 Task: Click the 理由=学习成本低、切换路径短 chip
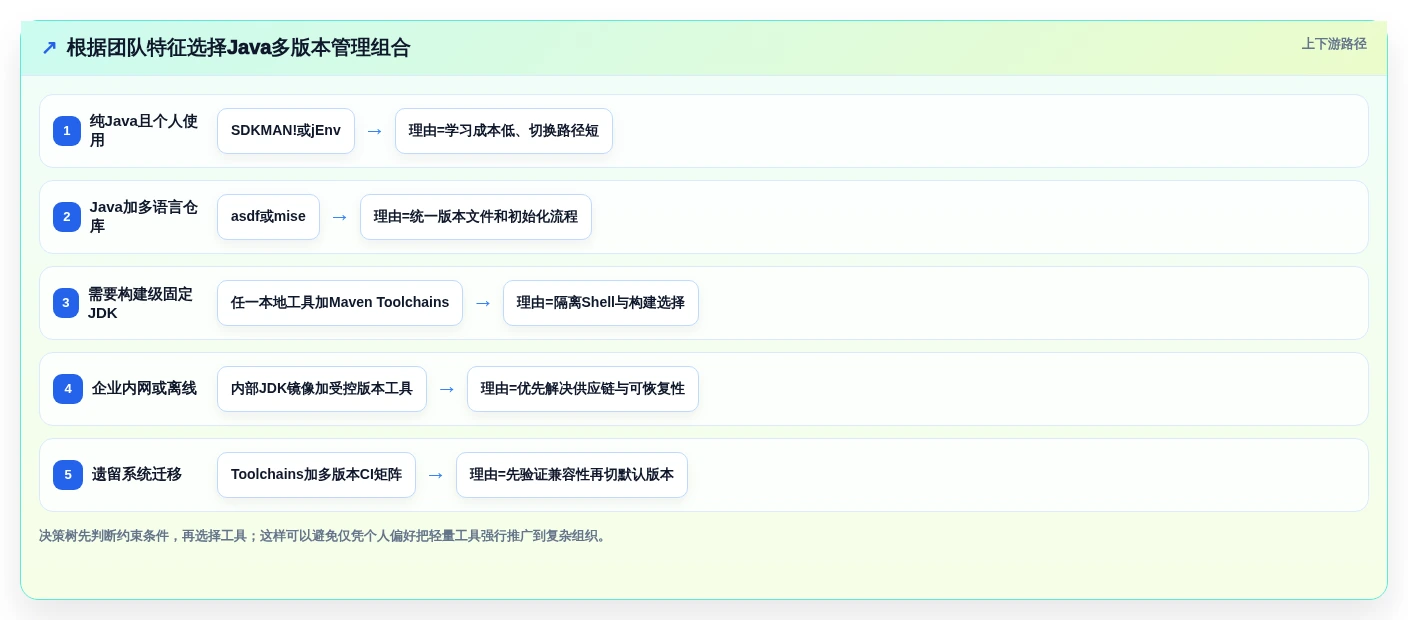(x=504, y=131)
